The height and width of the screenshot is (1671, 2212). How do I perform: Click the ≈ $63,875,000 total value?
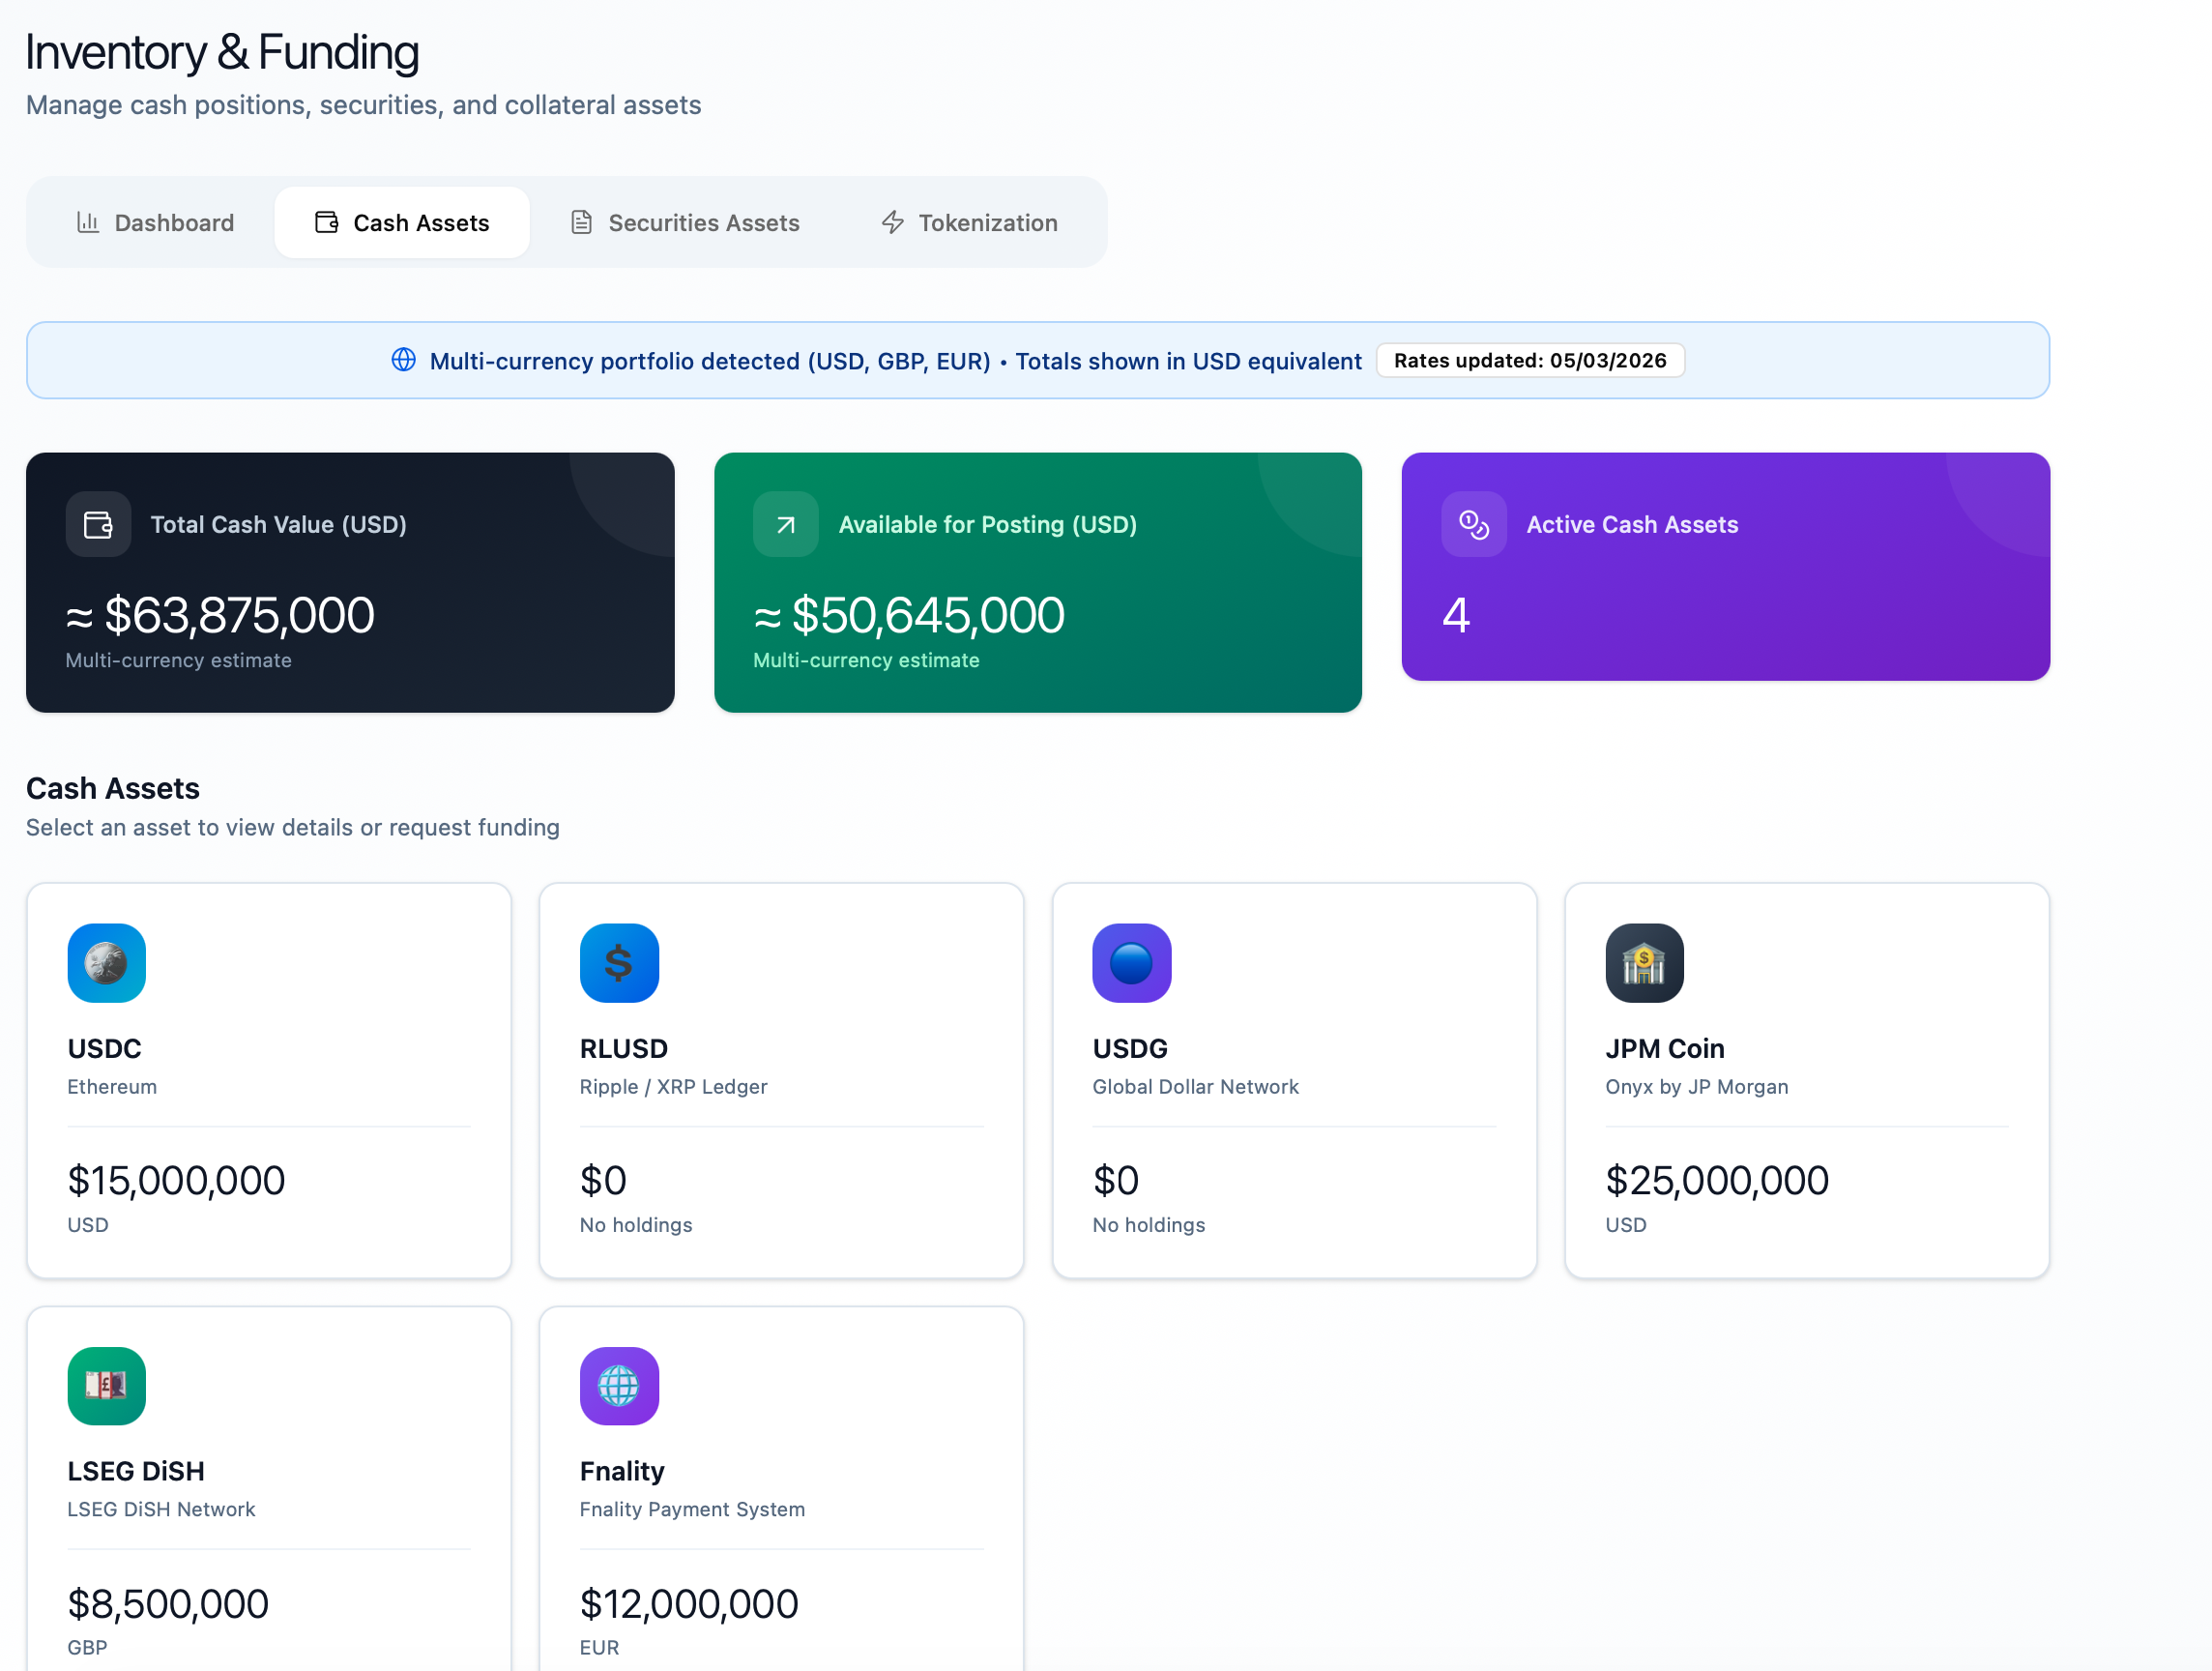point(220,615)
